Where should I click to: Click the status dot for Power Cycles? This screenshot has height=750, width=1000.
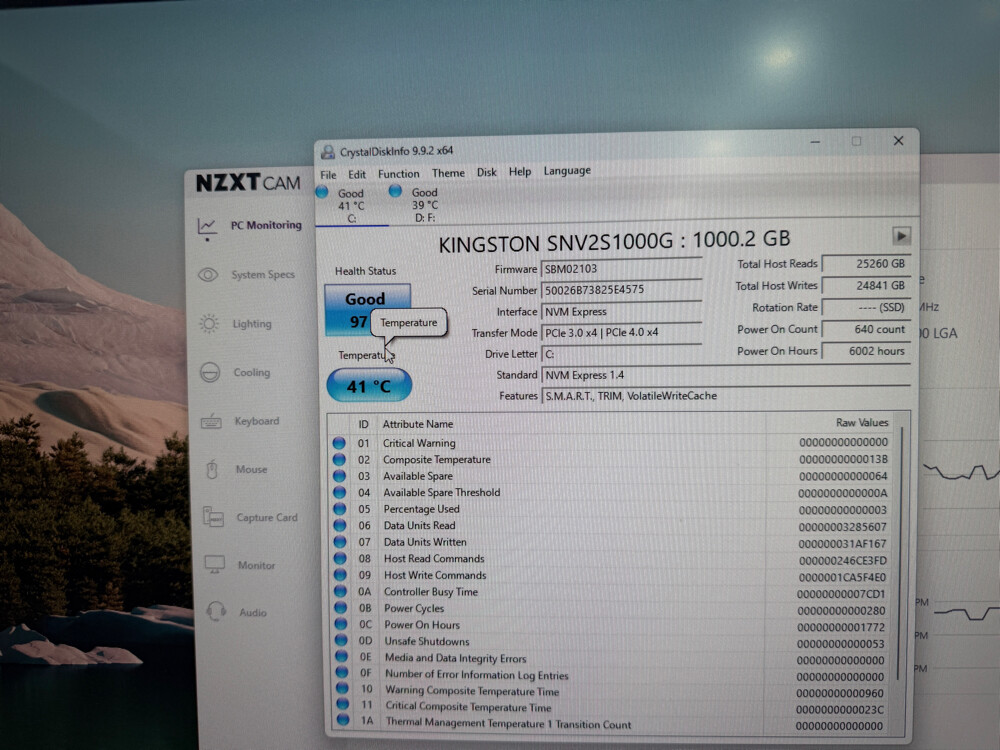pyautogui.click(x=341, y=608)
